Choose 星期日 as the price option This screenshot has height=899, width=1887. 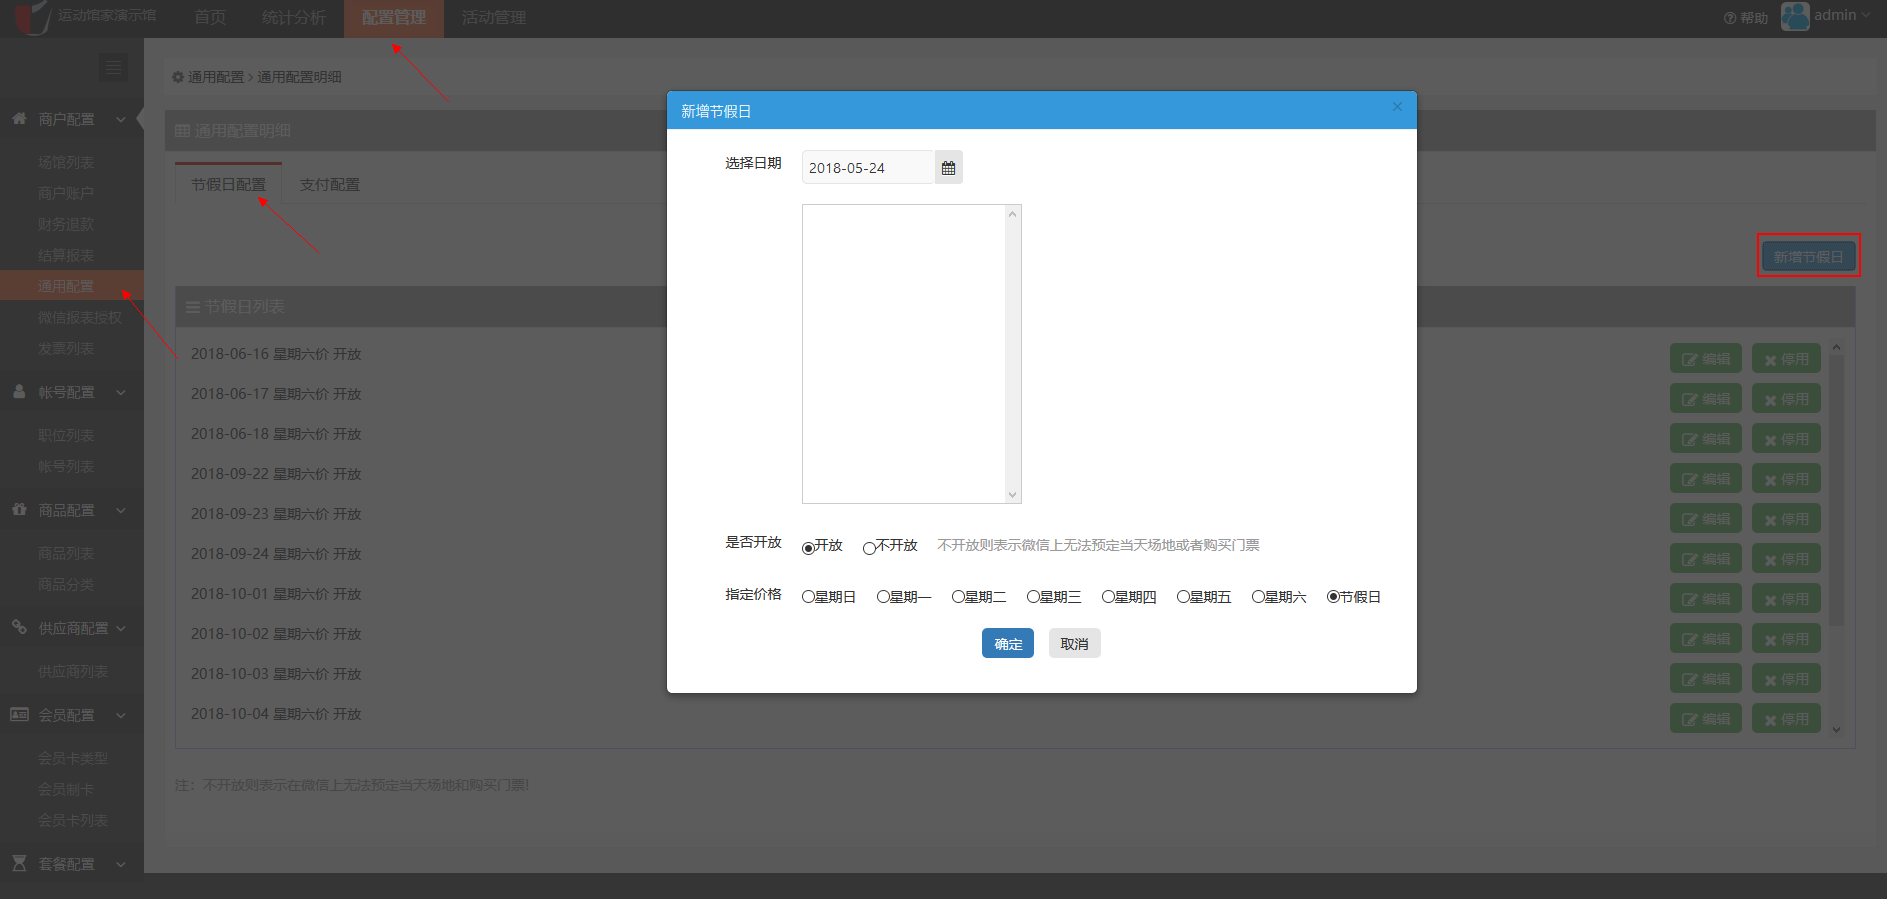click(808, 597)
